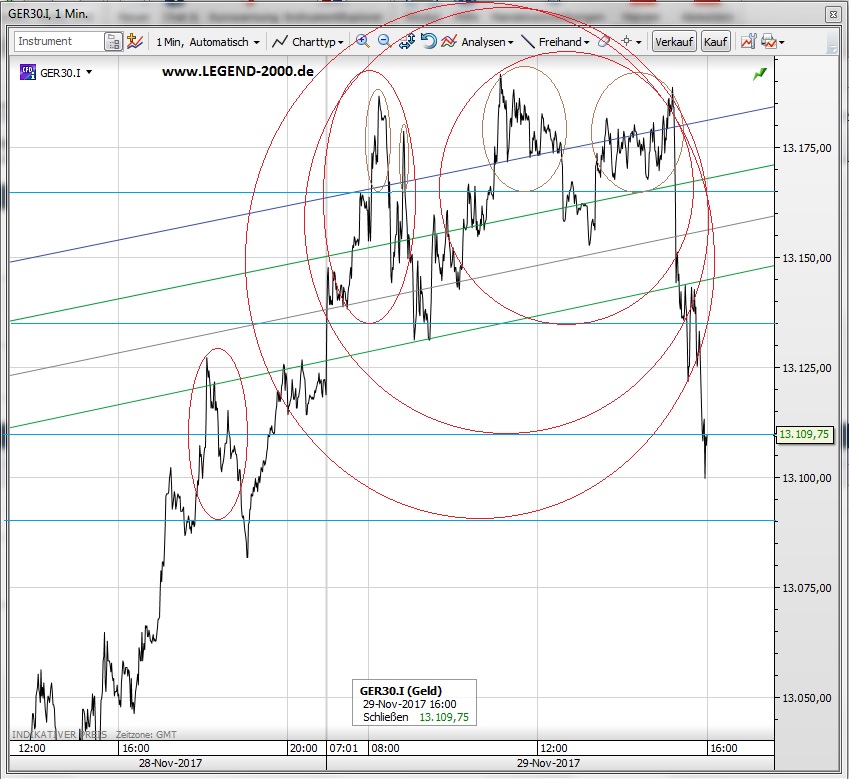The height and width of the screenshot is (779, 849).
Task: Open the crosshair cursor options dropdown
Action: (x=631, y=42)
